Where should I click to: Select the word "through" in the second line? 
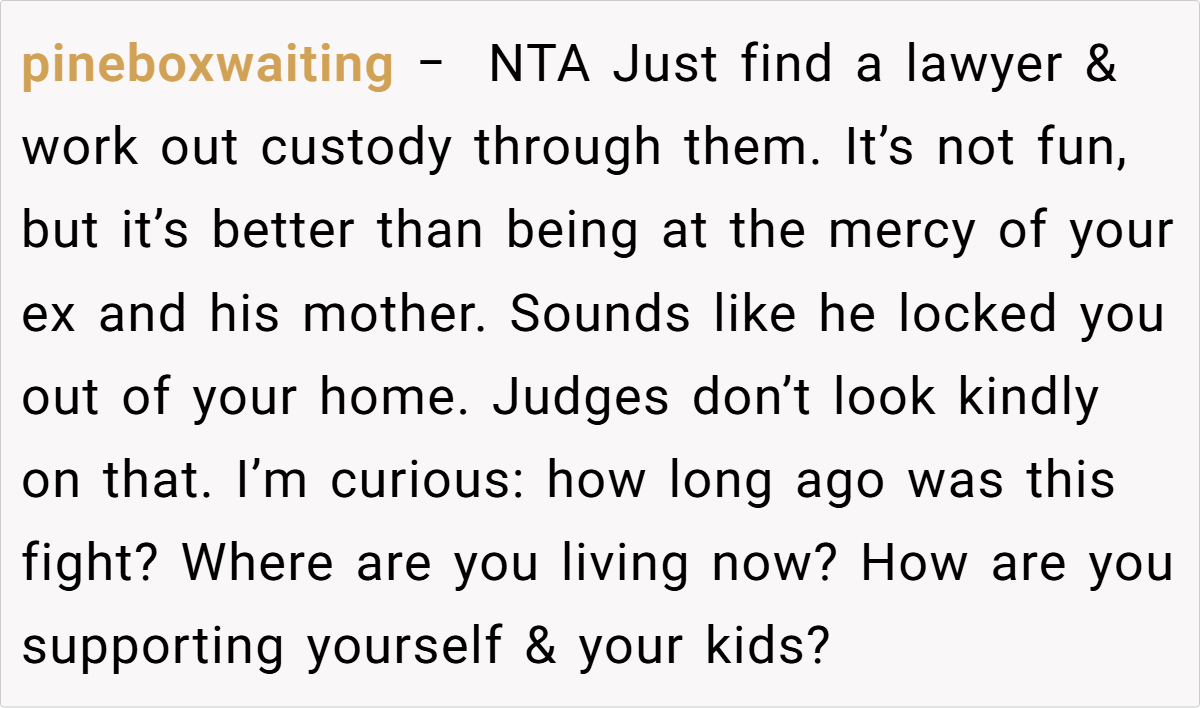(567, 149)
